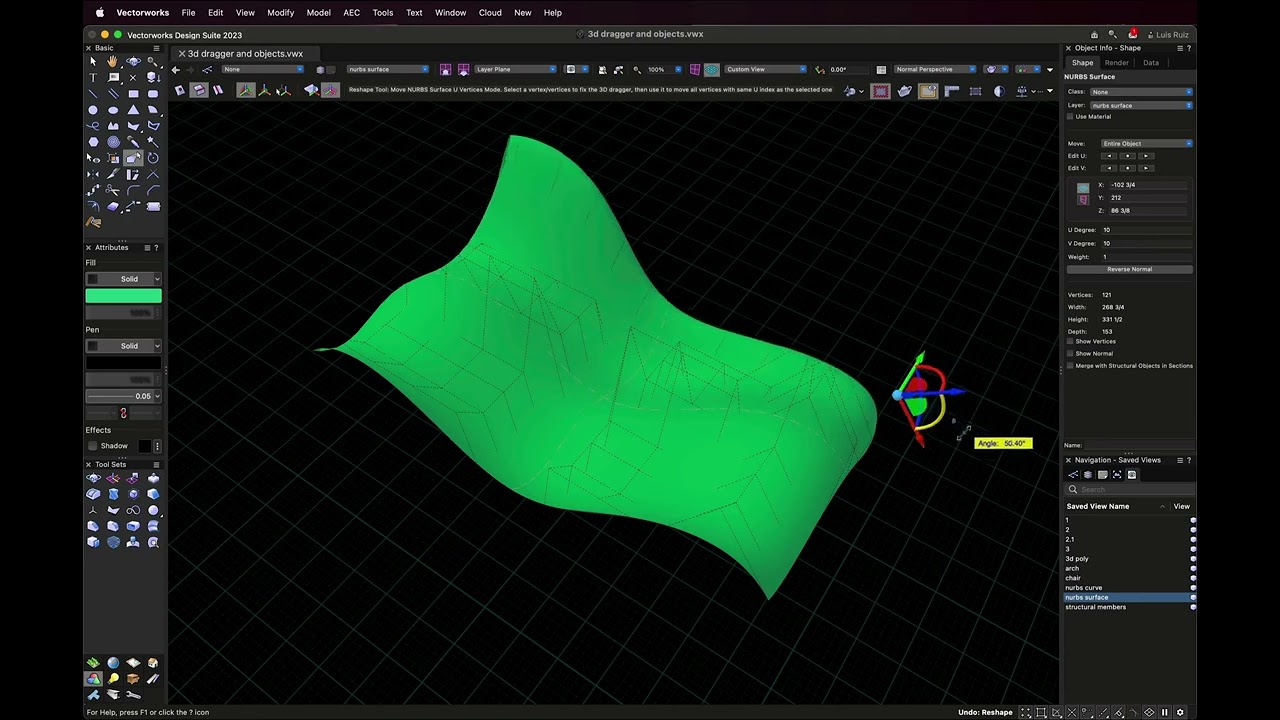Select the Reshape tool

click(x=133, y=158)
